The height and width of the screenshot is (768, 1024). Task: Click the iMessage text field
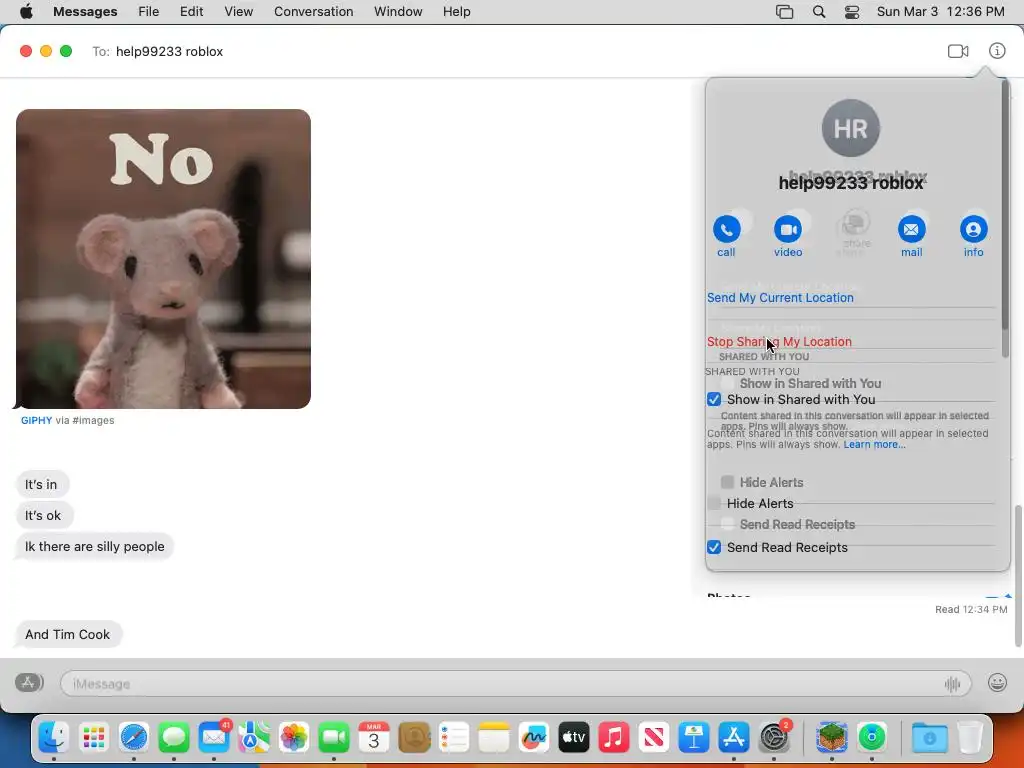pyautogui.click(x=515, y=684)
